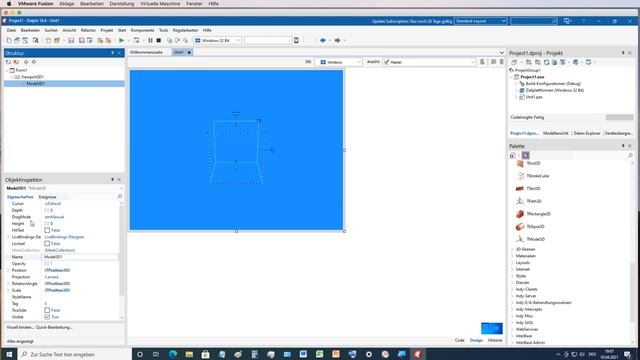Viewport: 640px width, 360px height.
Task: Click the pin icon of Struktur panel
Action: [112, 53]
